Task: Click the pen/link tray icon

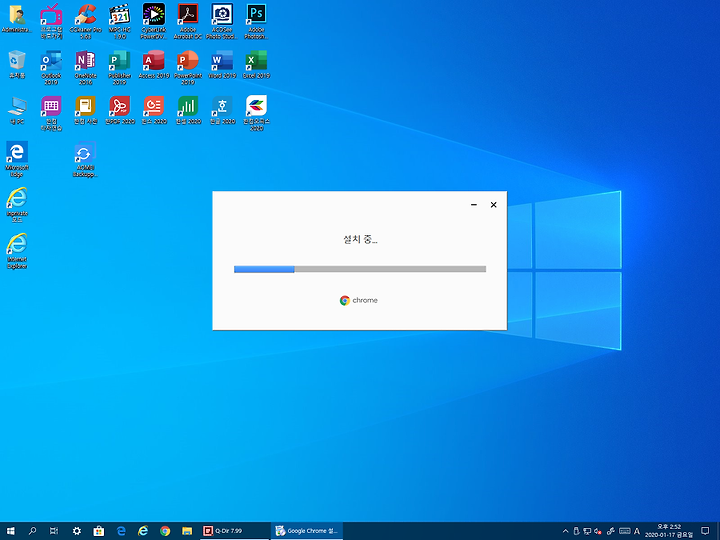Action: [611, 531]
